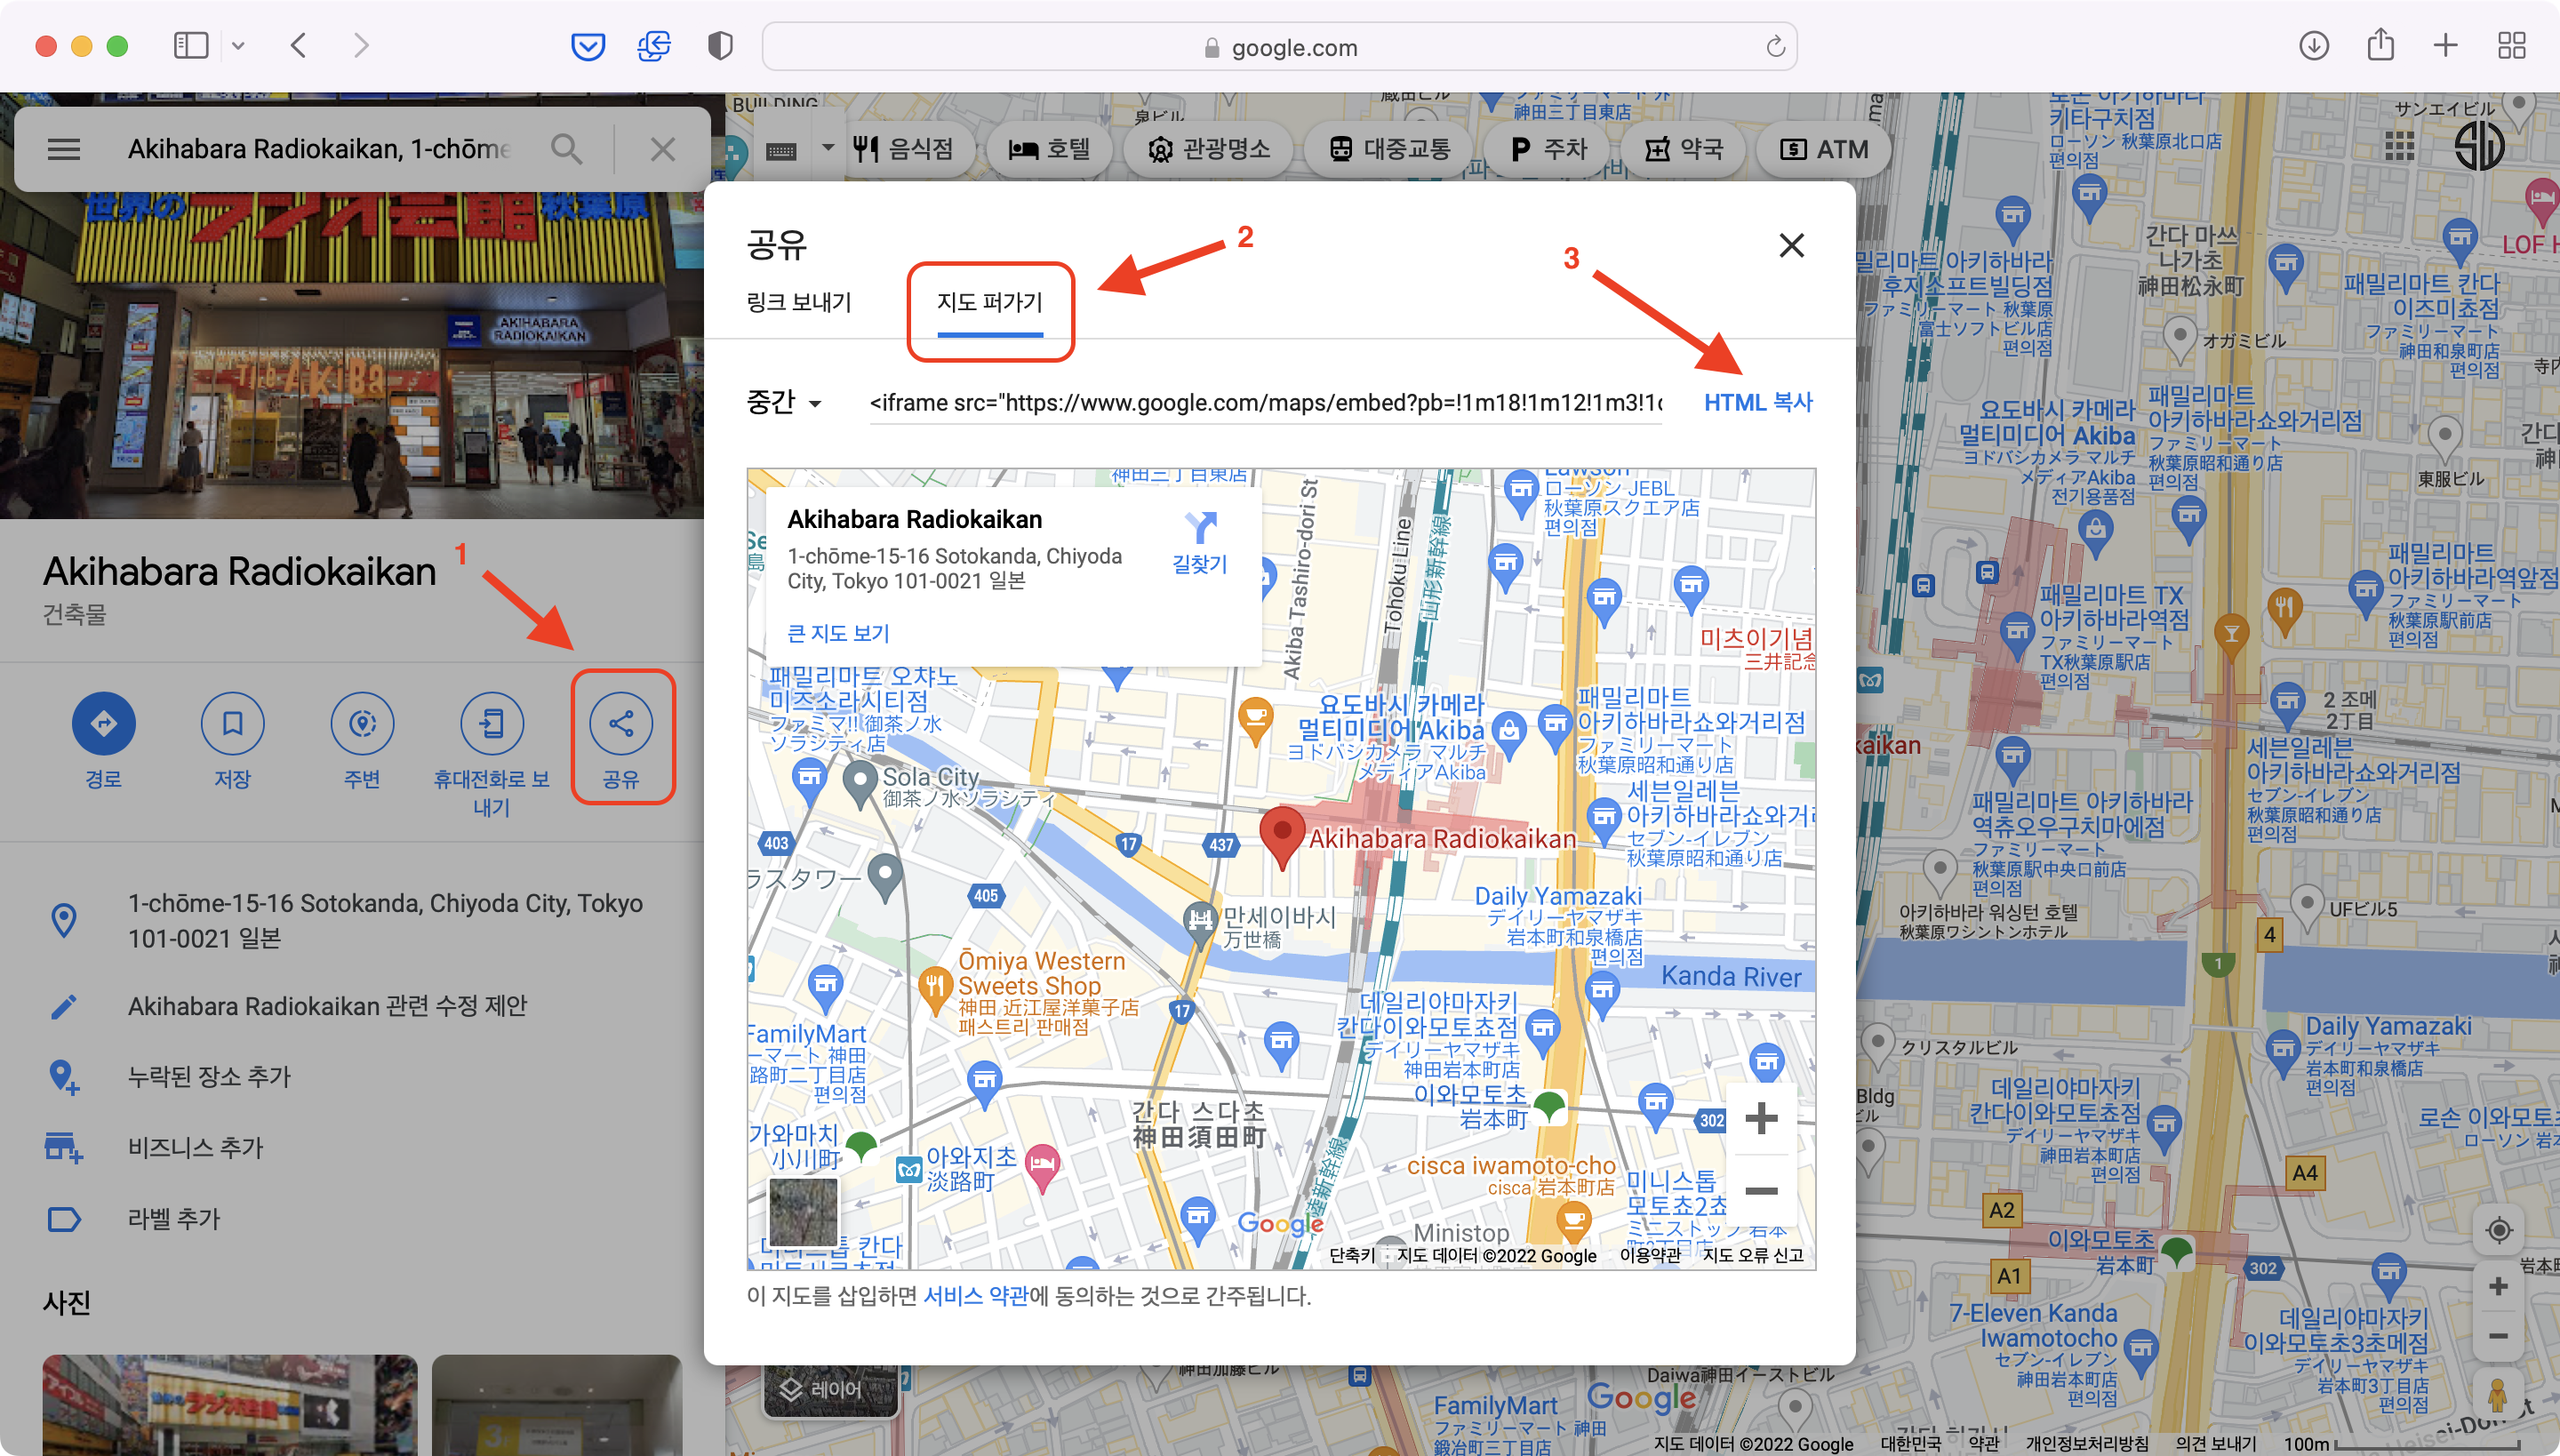This screenshot has width=2560, height=1456.
Task: Click the iframe embed code field
Action: [1265, 403]
